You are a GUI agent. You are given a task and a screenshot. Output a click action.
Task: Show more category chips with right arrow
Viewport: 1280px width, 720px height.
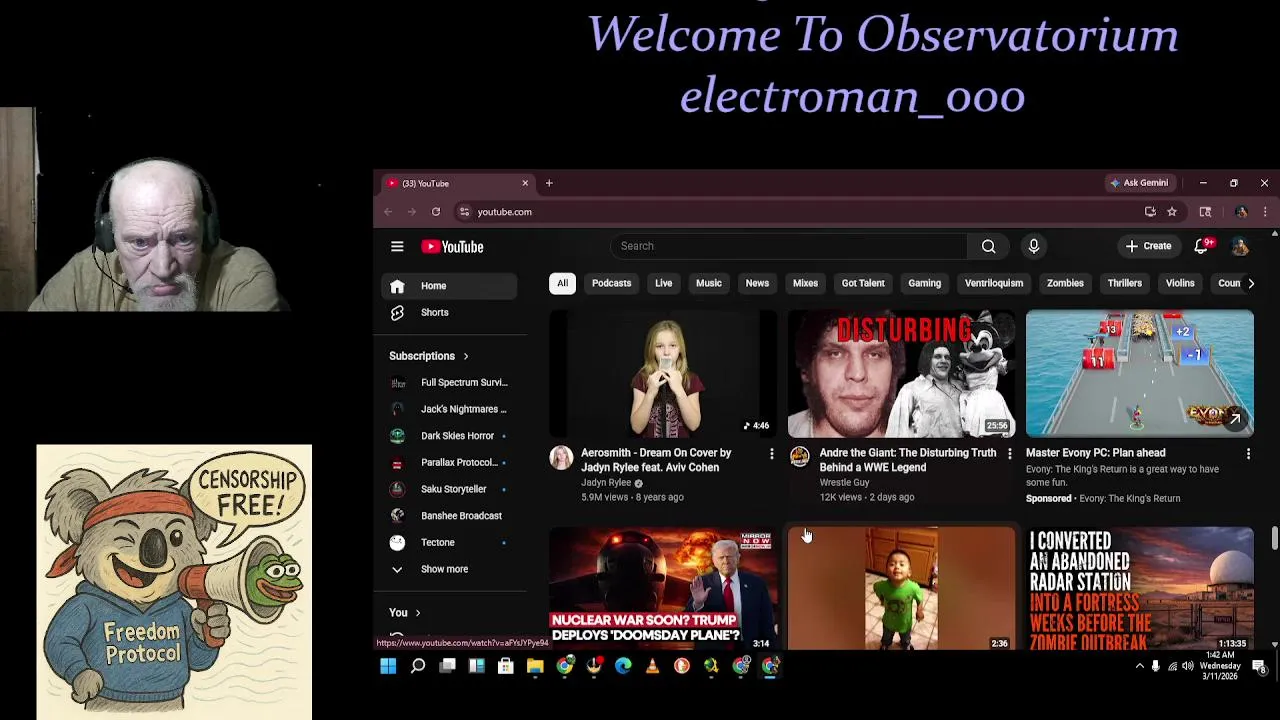[1251, 283]
